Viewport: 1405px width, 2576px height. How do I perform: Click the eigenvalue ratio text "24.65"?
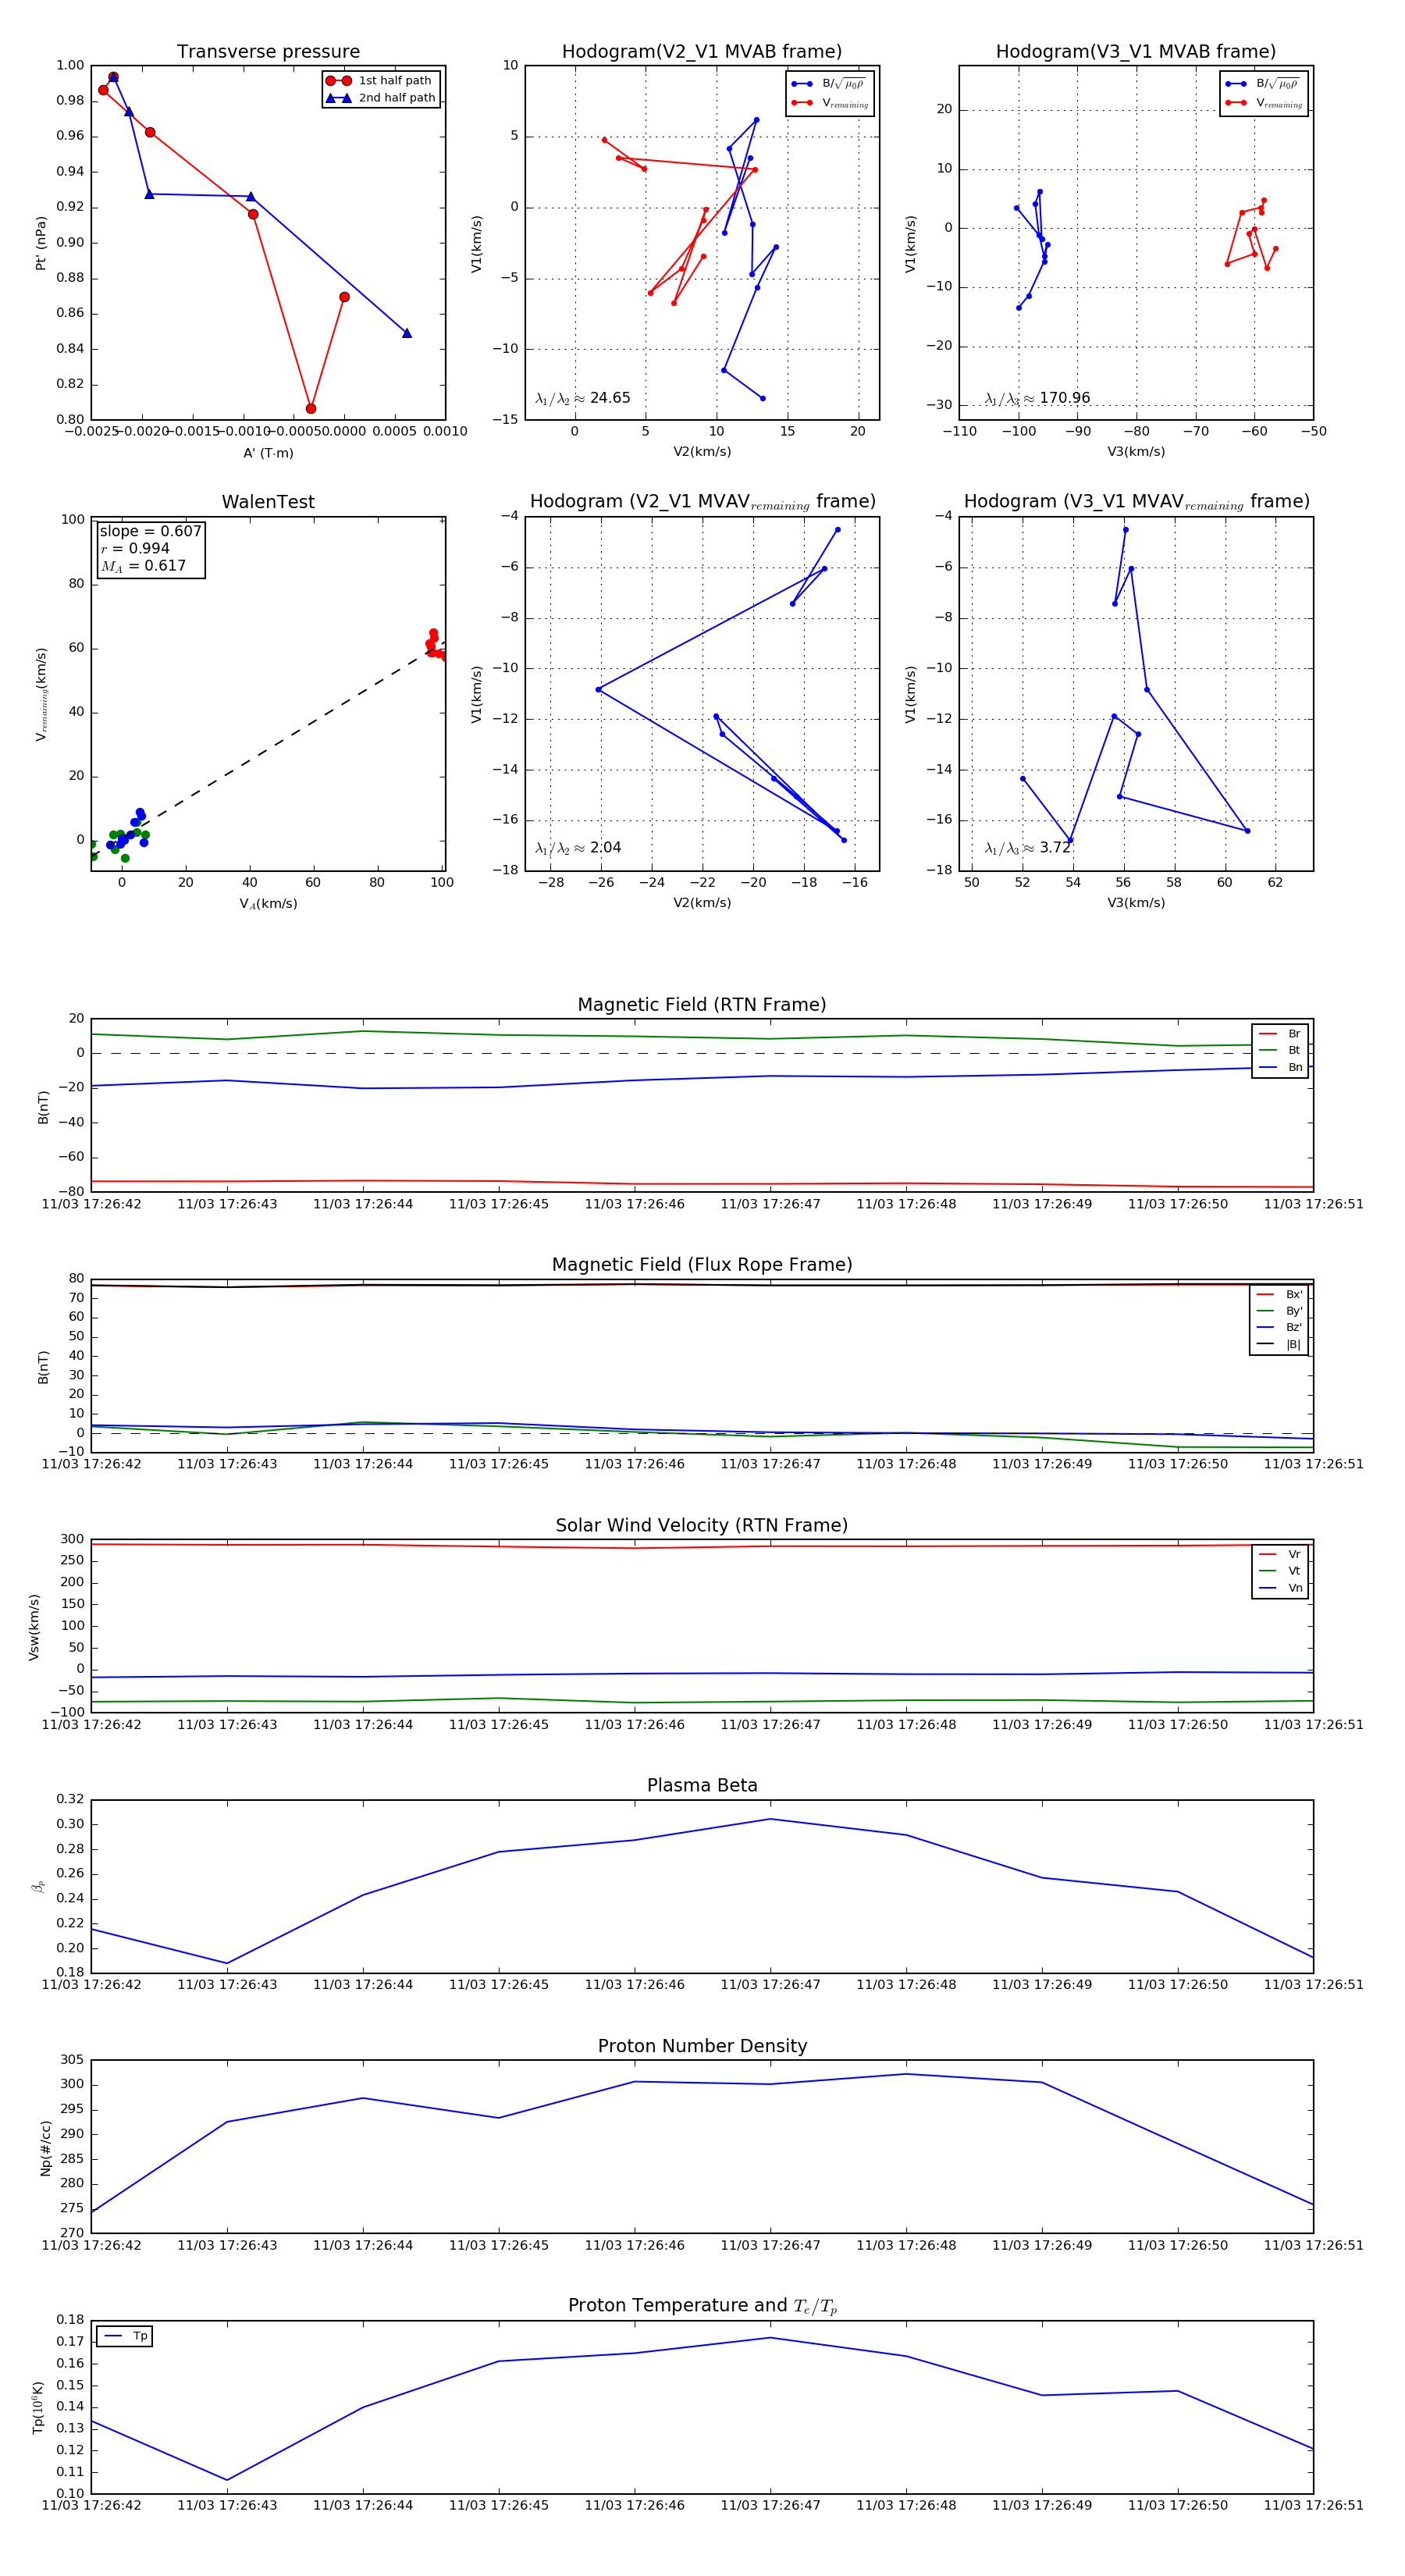(x=610, y=398)
